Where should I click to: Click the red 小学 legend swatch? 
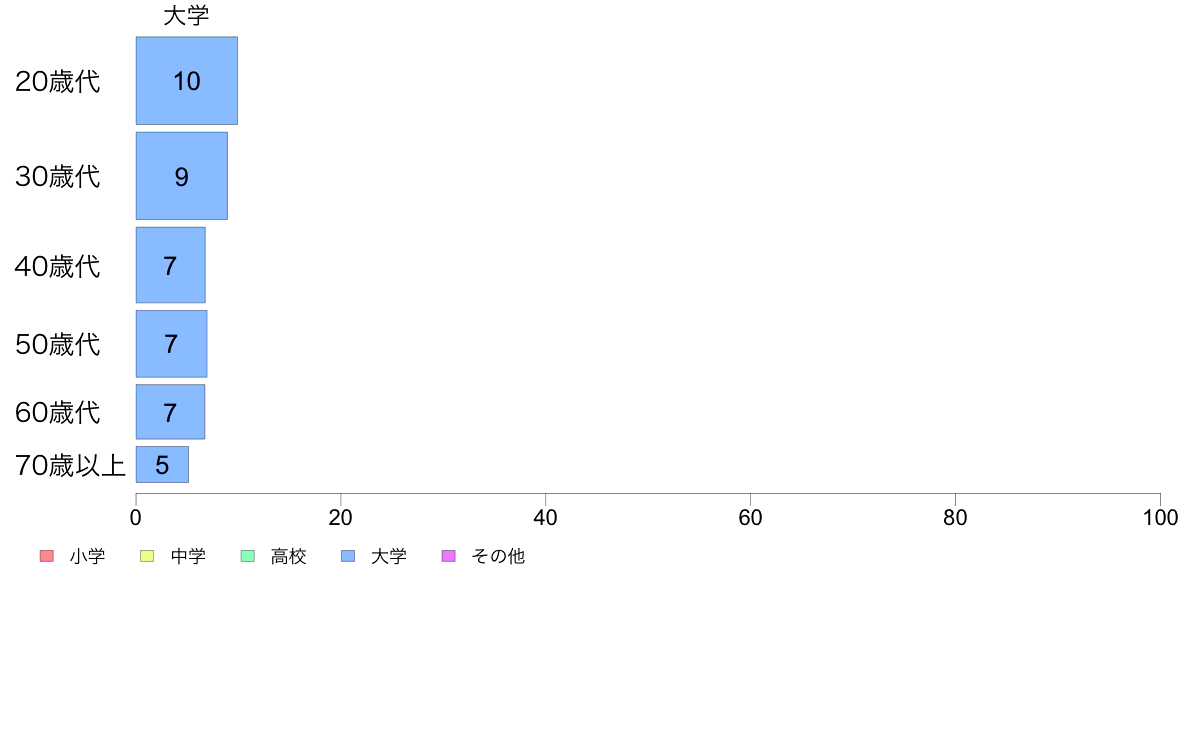point(47,556)
